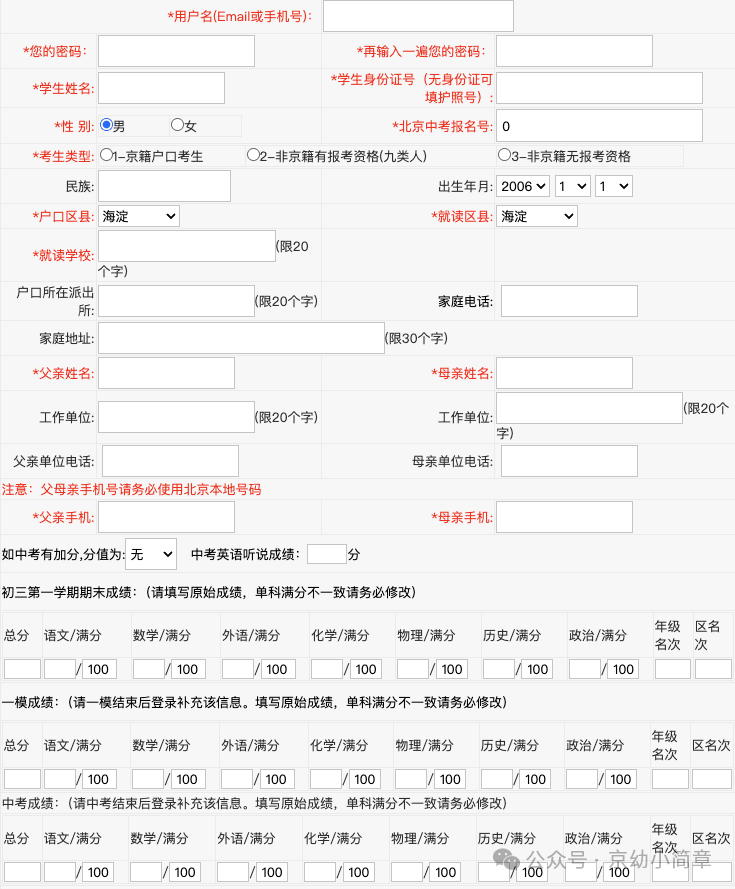Image resolution: width=735 pixels, height=889 pixels.
Task: Open the birth day dropdown
Action: 613,186
